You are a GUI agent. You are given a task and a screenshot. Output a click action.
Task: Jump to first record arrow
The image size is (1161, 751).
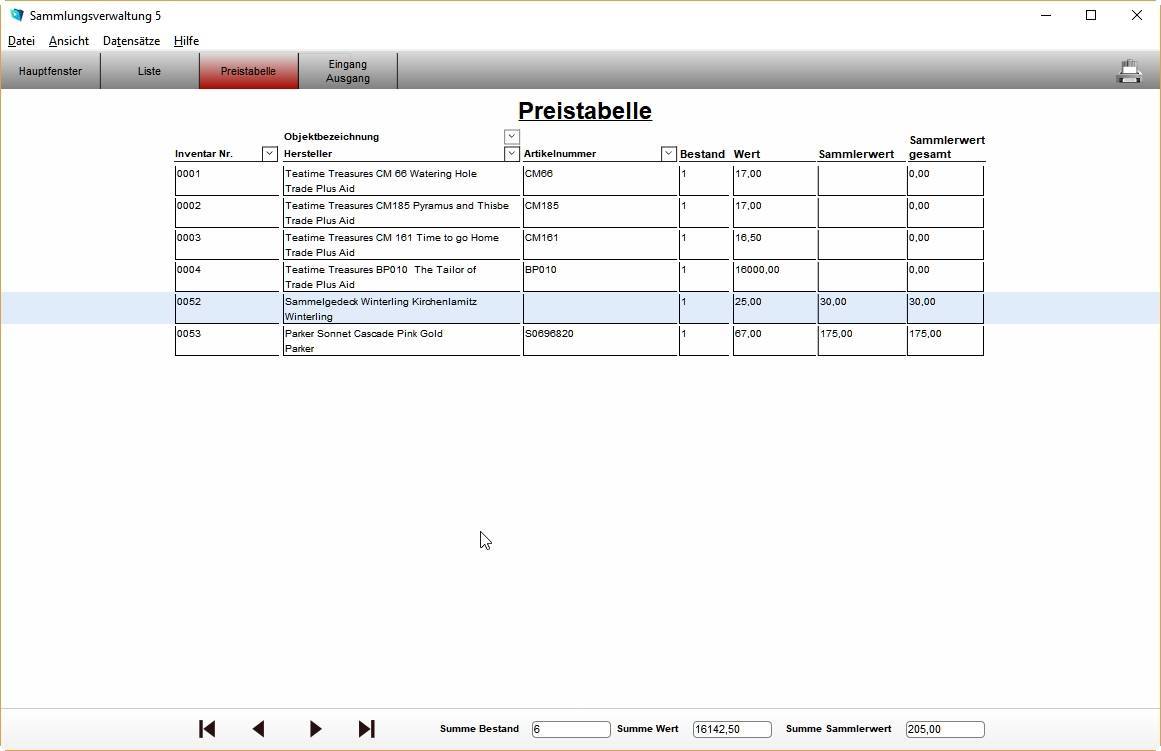[x=207, y=729]
